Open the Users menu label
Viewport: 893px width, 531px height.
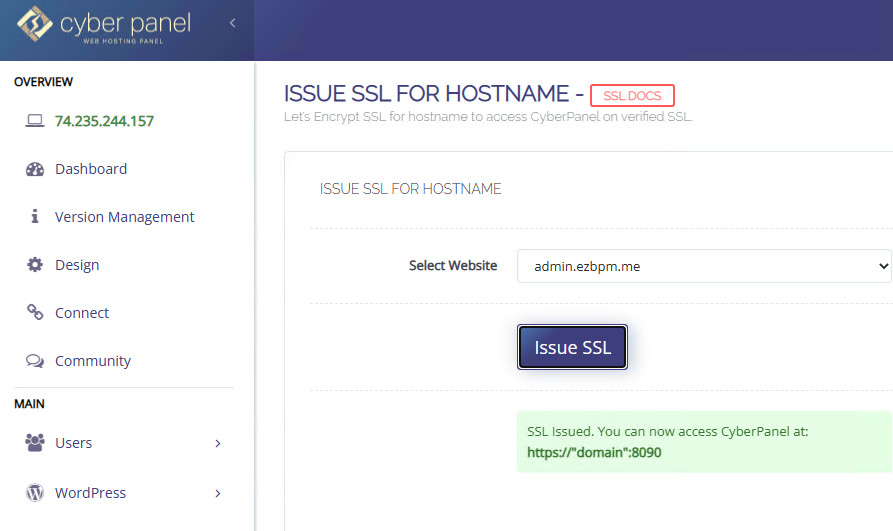coord(73,443)
